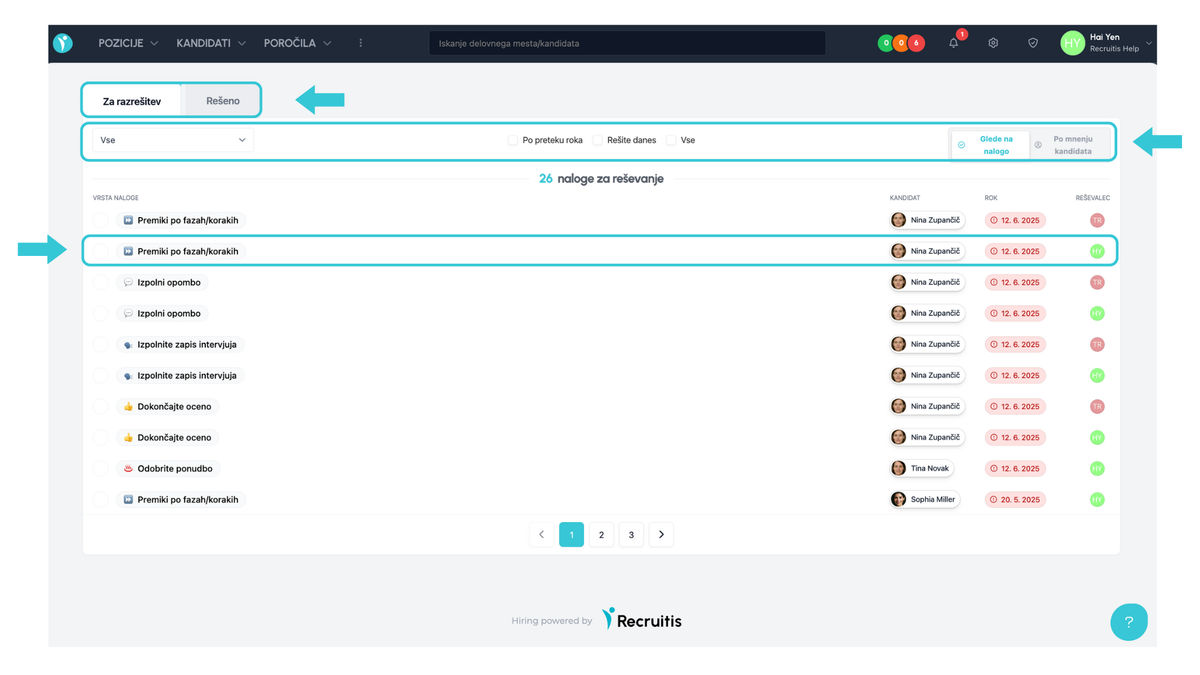Click the green counter badge in the top bar

coord(886,43)
